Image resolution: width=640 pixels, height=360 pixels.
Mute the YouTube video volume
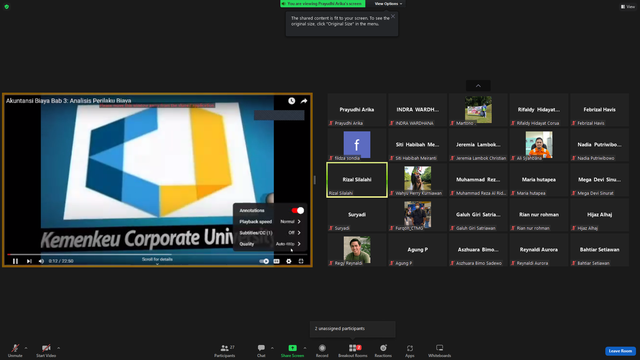coord(41,261)
